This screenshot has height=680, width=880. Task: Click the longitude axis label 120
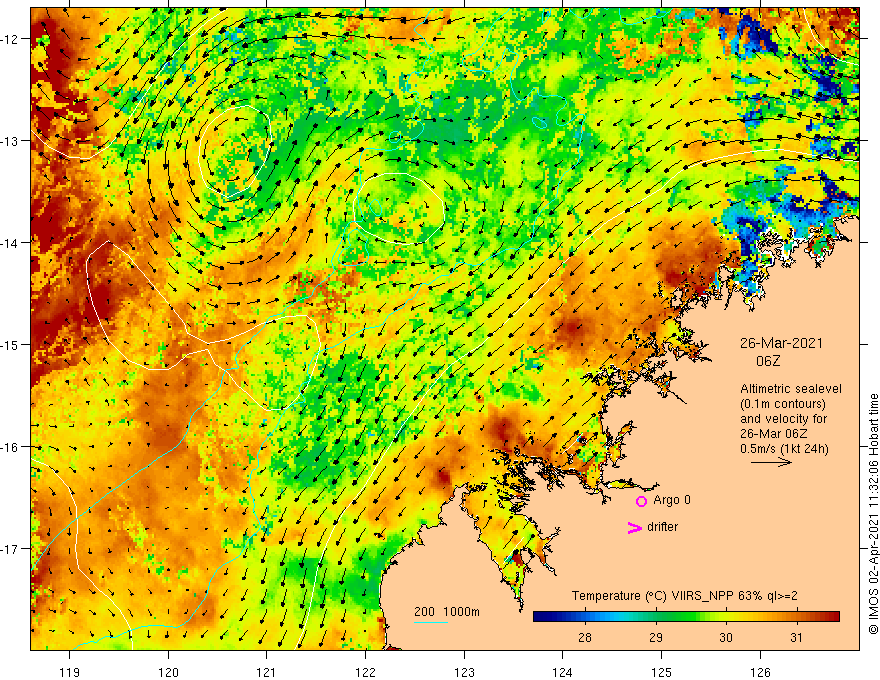pyautogui.click(x=168, y=672)
